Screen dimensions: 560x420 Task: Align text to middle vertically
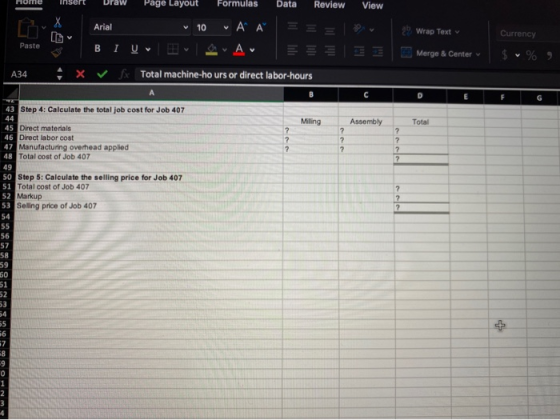pos(311,28)
